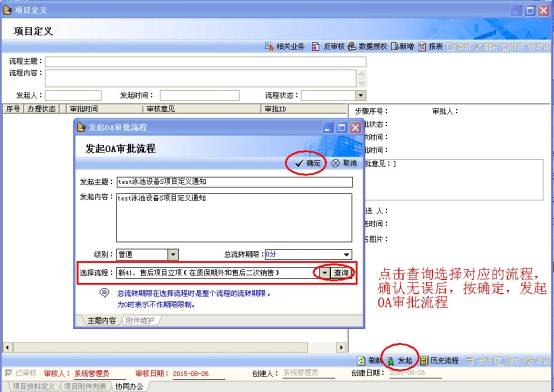The height and width of the screenshot is (392, 554).
Task: Click the 审核意见 column header
Action: (x=201, y=109)
